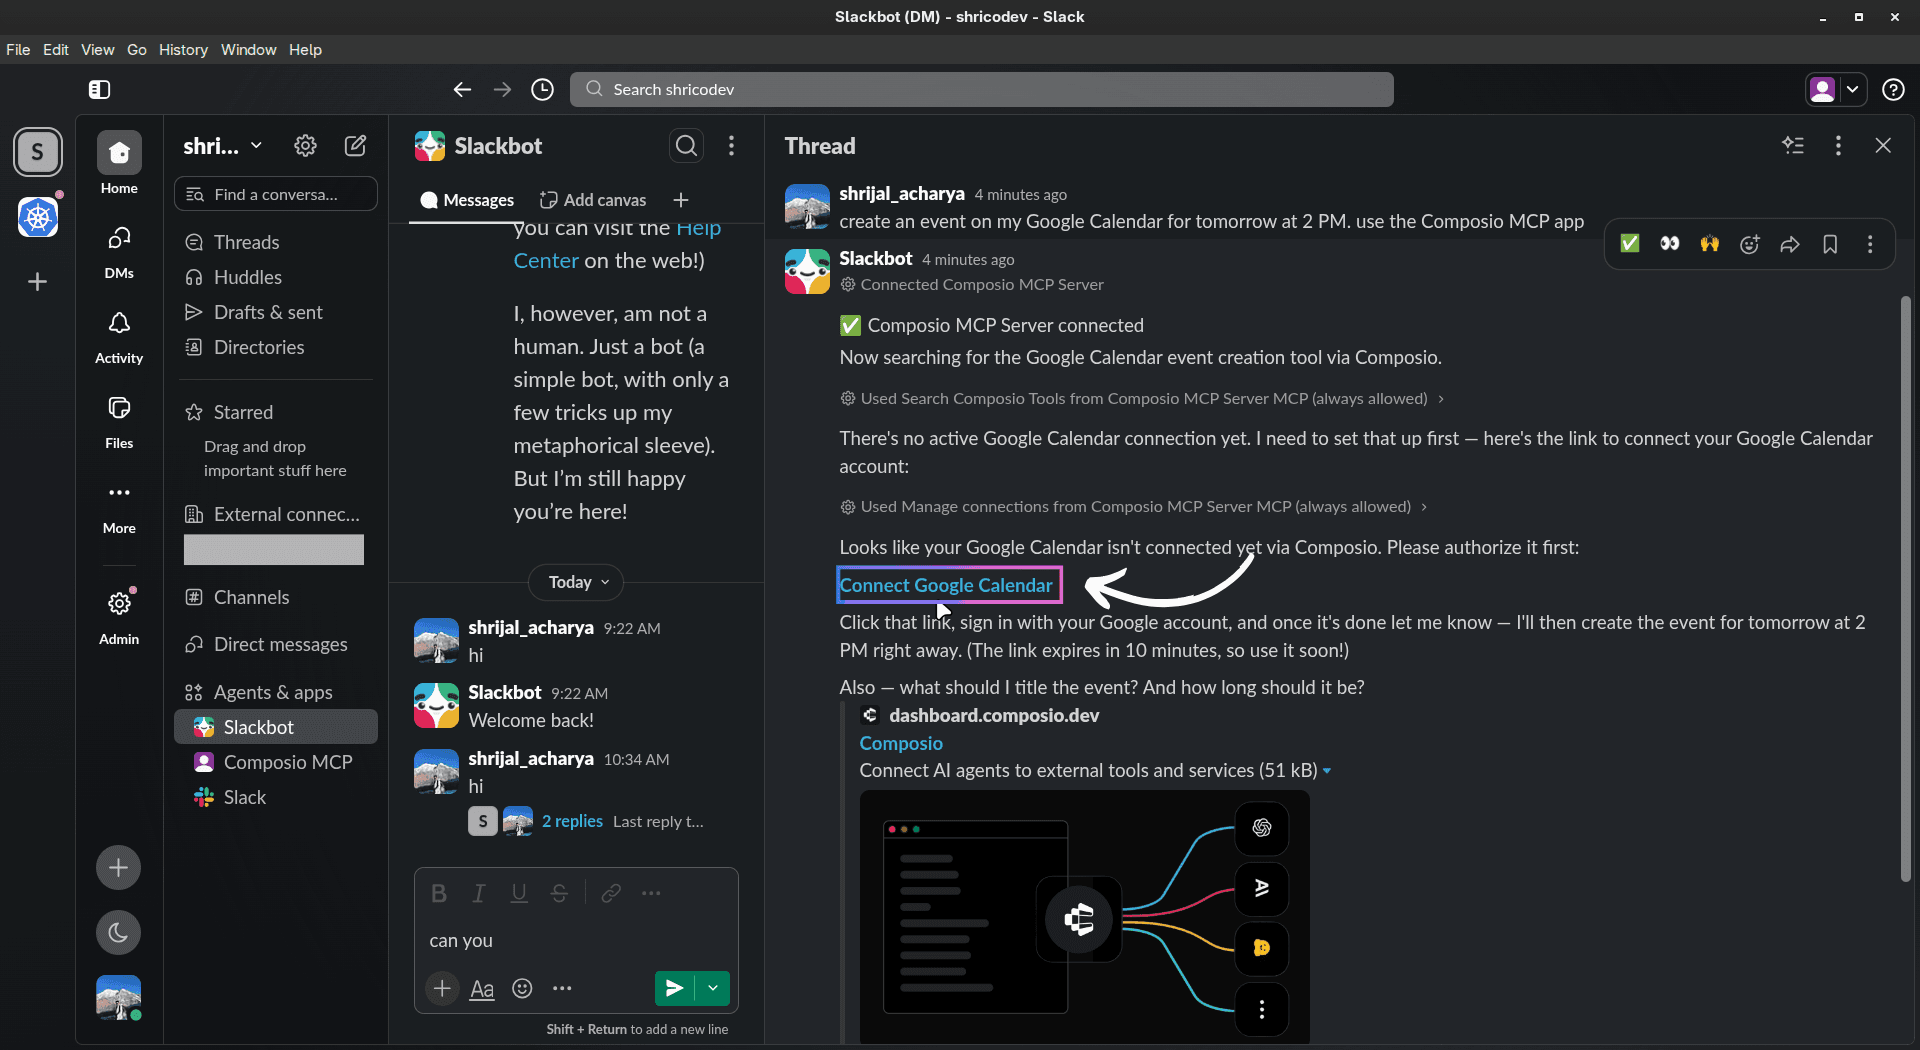The image size is (1920, 1050).
Task: Bookmark the message for later
Action: [1830, 244]
